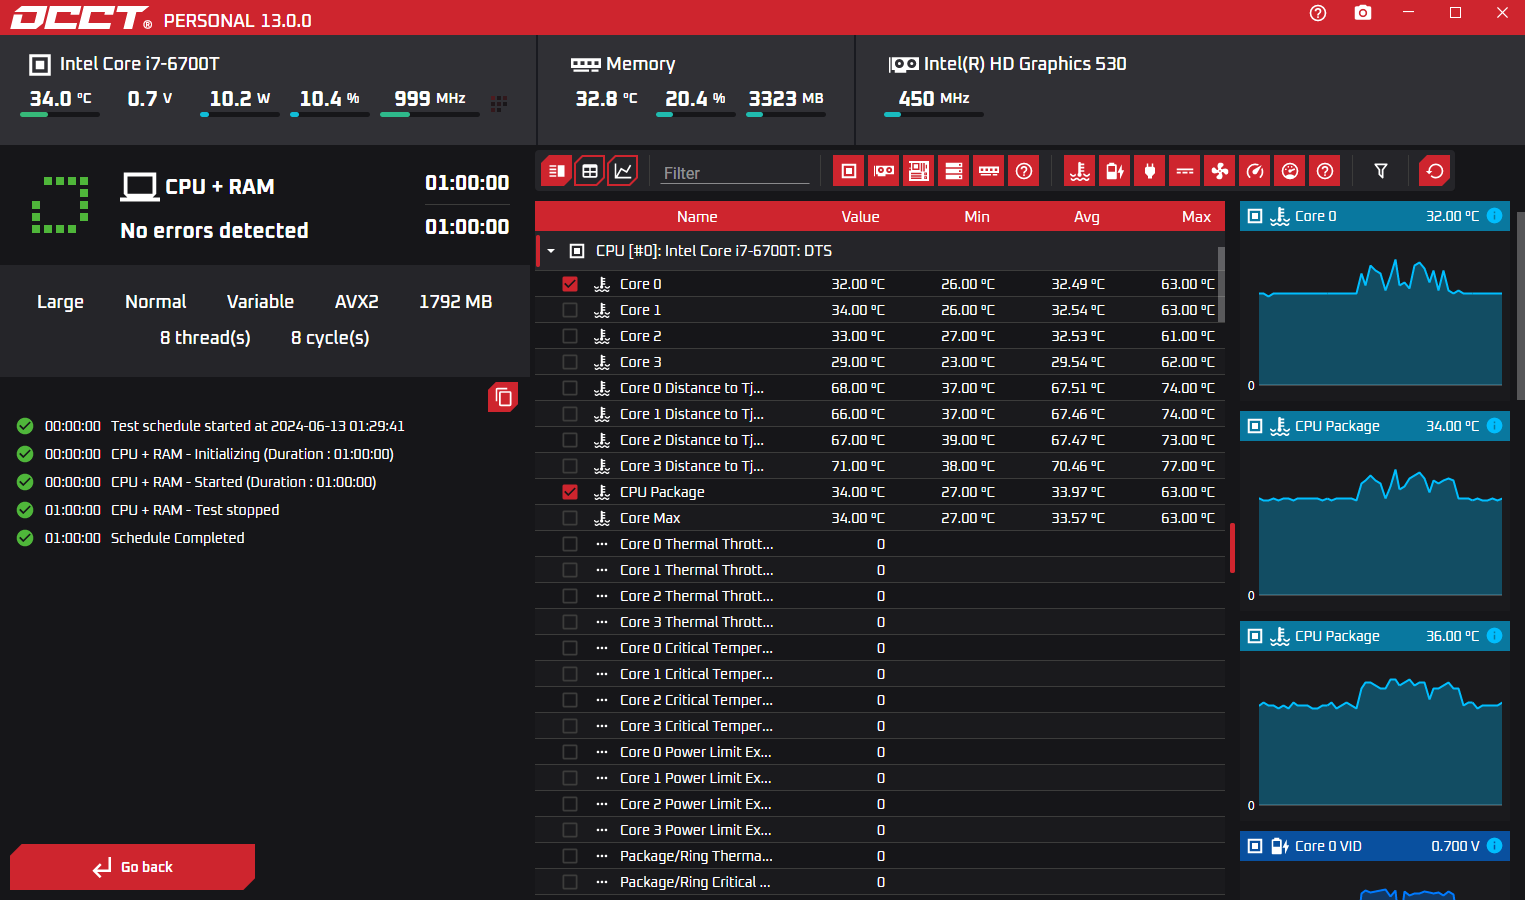
Task: Sort by the Max column header
Action: coord(1196,217)
